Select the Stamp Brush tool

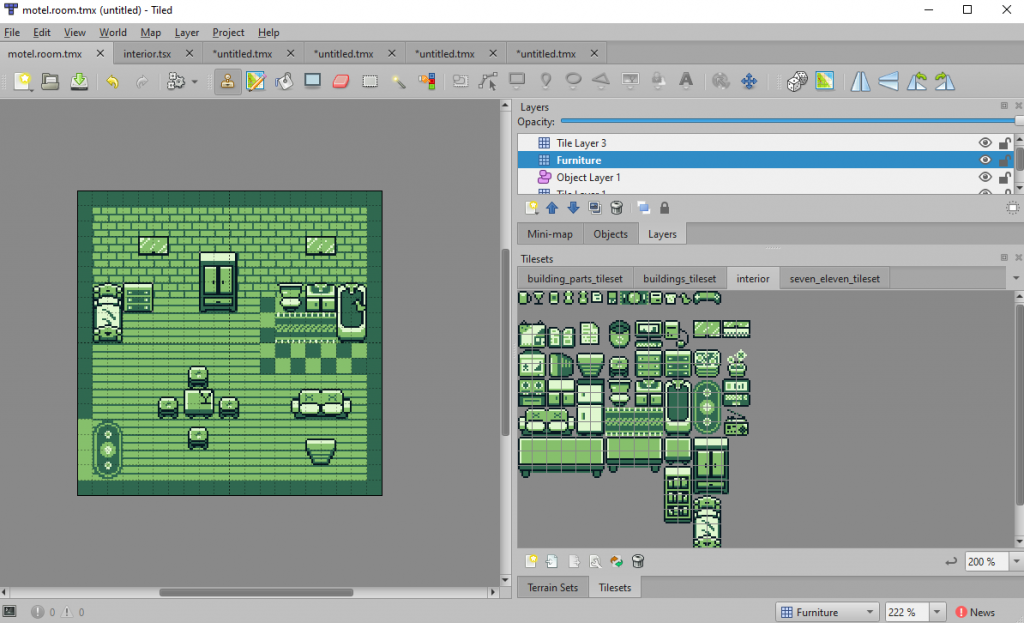point(227,81)
